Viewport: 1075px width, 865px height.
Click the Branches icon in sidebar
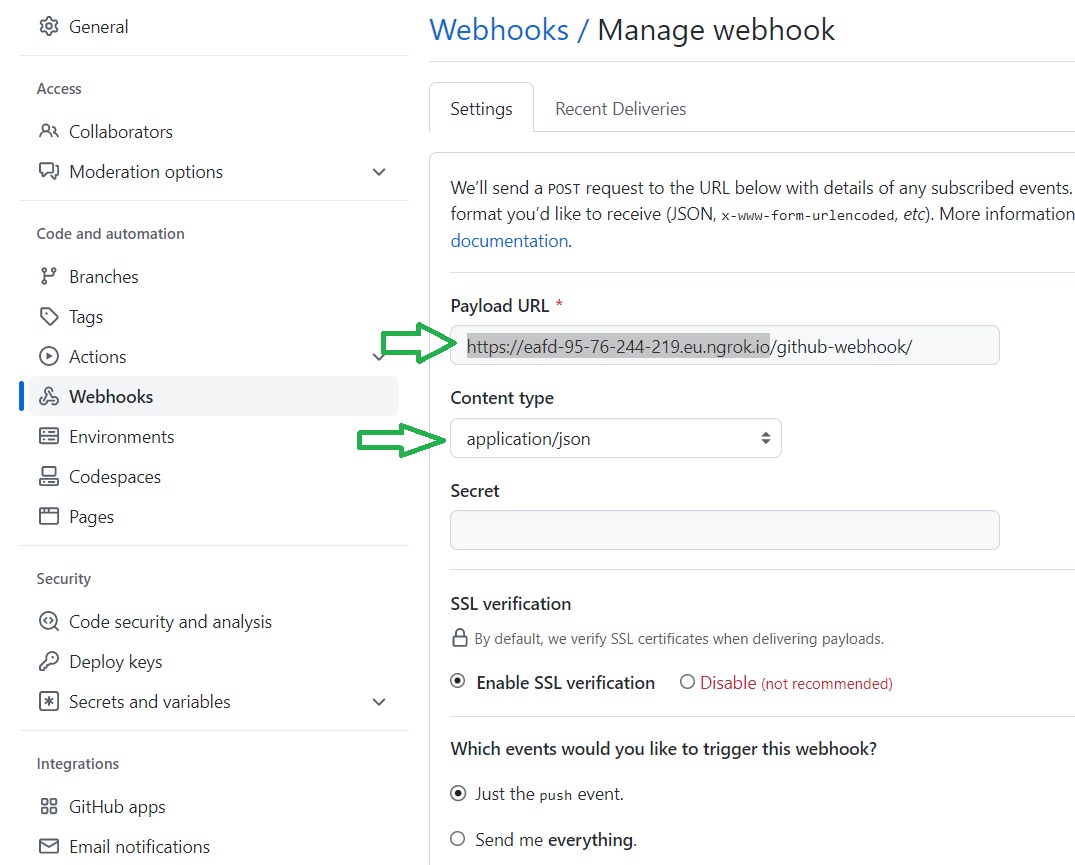48,277
